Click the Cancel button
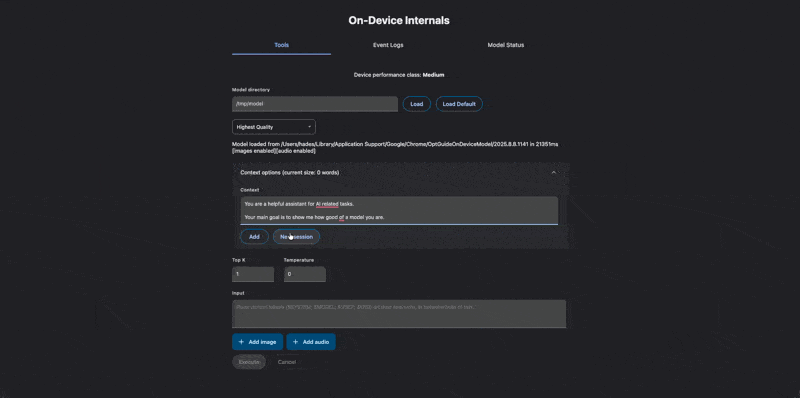Viewport: 800px width, 398px height. pos(287,362)
